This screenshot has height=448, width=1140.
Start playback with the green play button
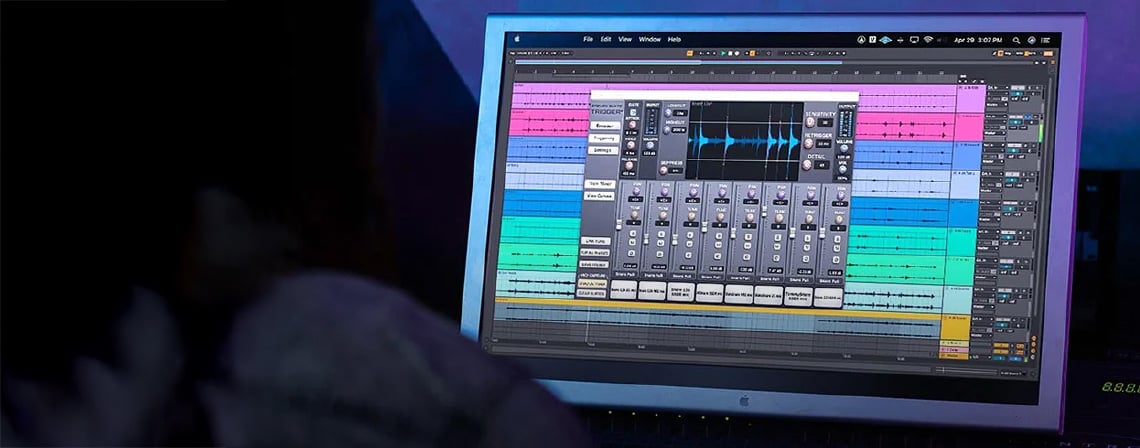click(723, 53)
